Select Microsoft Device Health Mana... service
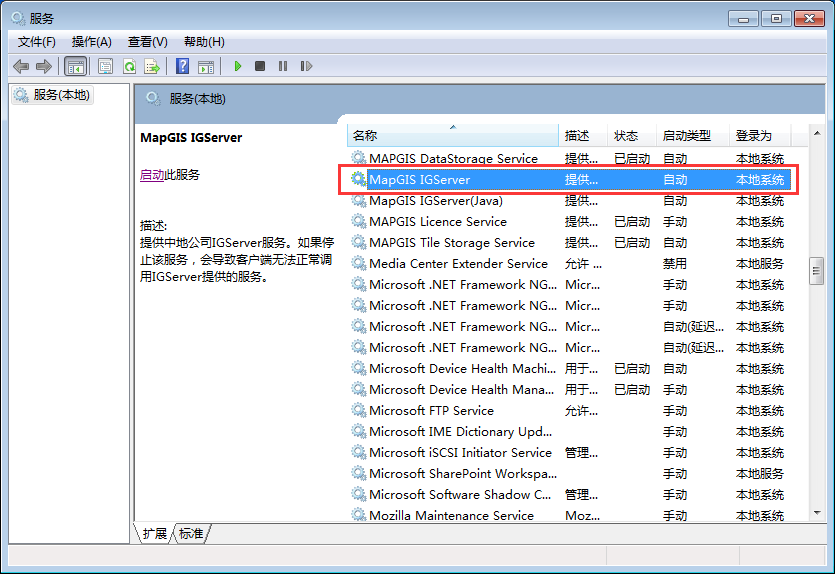 (569, 390)
